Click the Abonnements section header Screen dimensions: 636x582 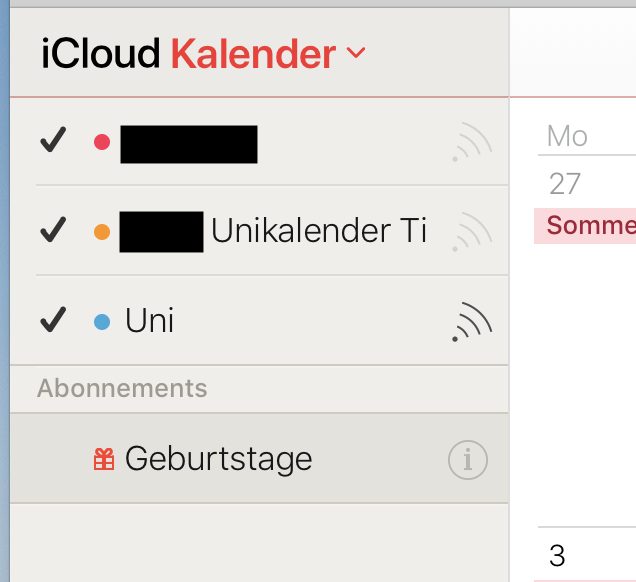pos(122,388)
